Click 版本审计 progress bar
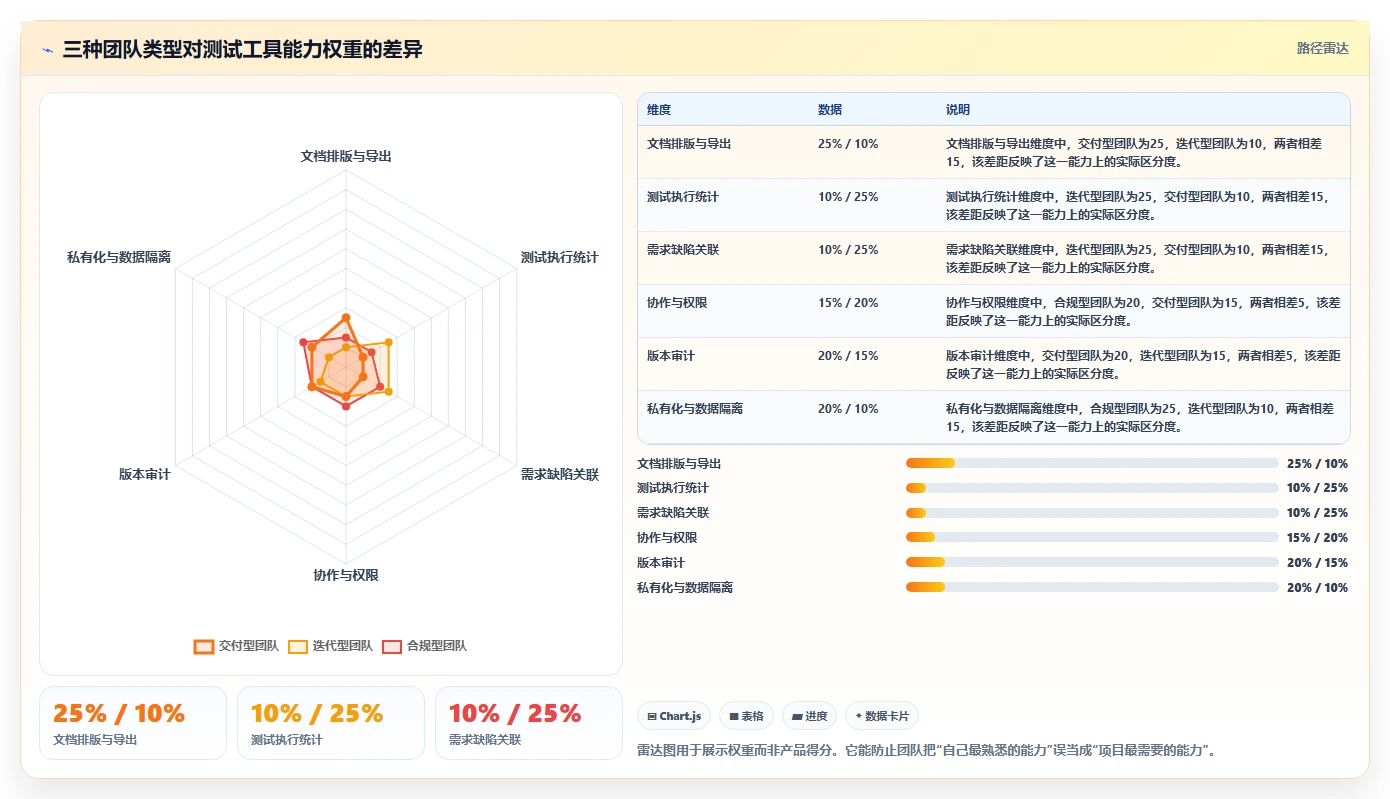1390x799 pixels. tap(1092, 563)
